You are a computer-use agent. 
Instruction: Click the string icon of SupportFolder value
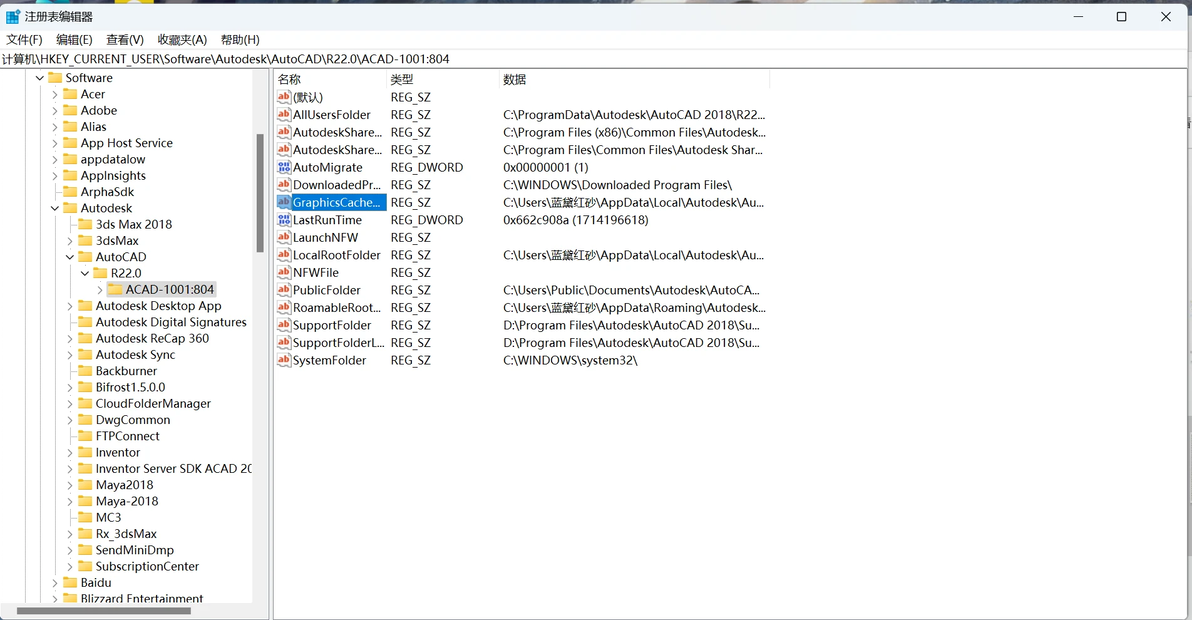pyautogui.click(x=284, y=324)
